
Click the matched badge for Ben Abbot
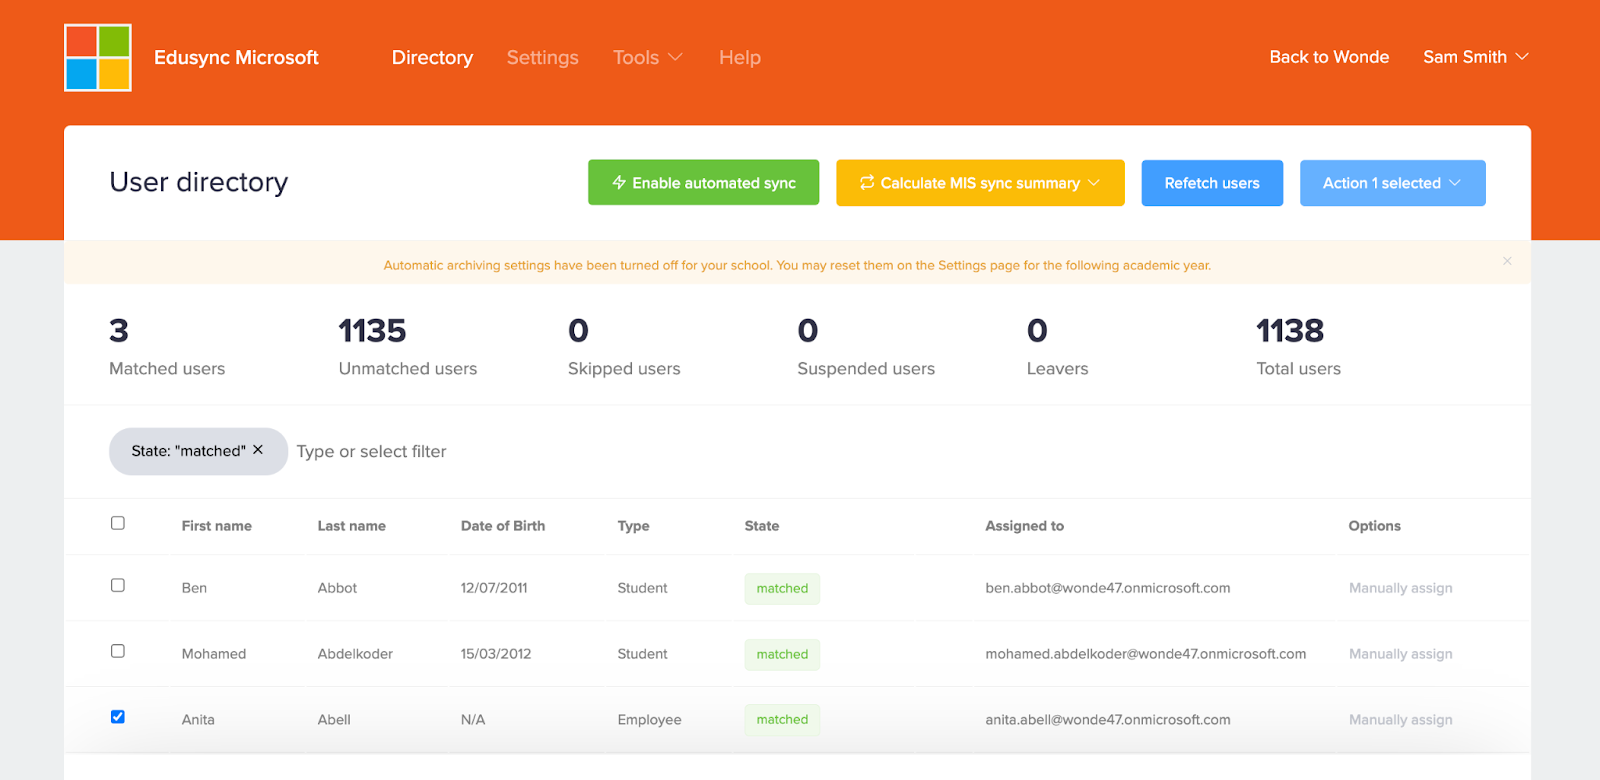coord(782,589)
